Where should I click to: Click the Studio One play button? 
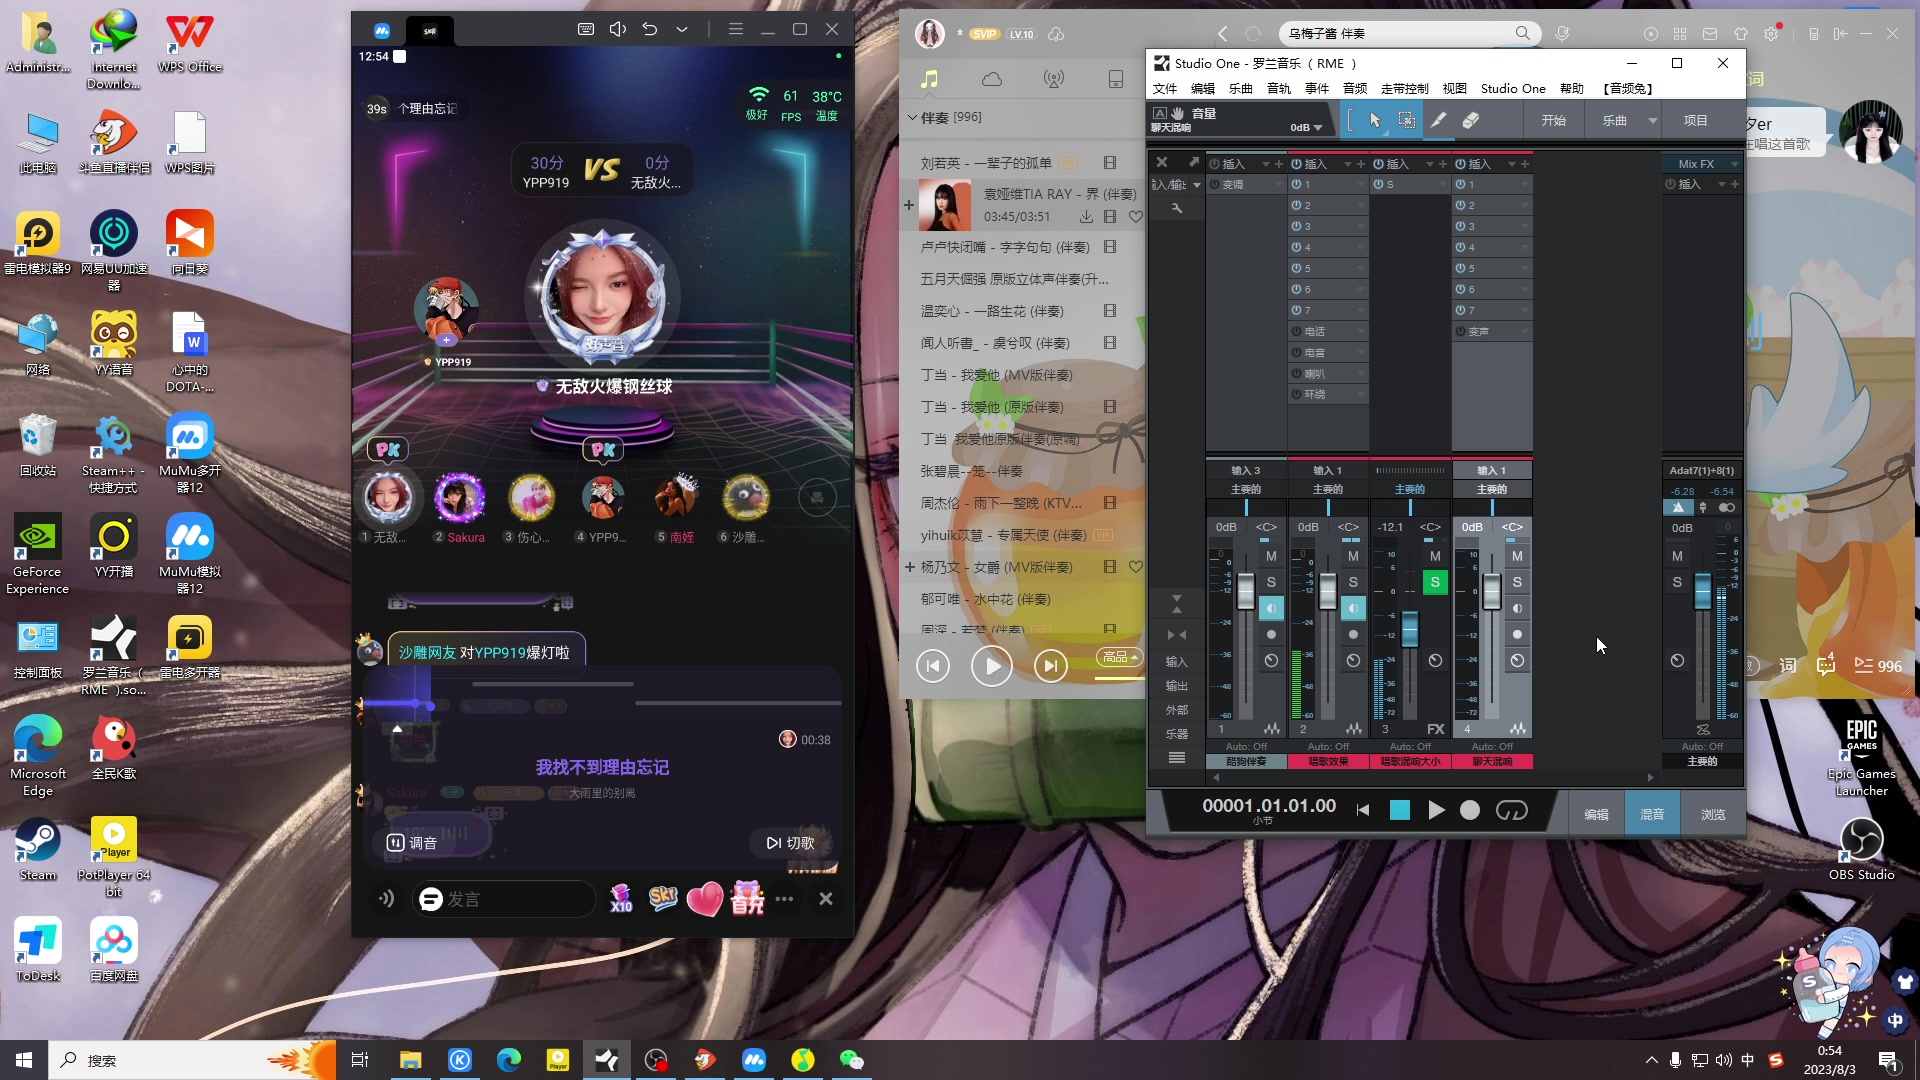point(1436,810)
